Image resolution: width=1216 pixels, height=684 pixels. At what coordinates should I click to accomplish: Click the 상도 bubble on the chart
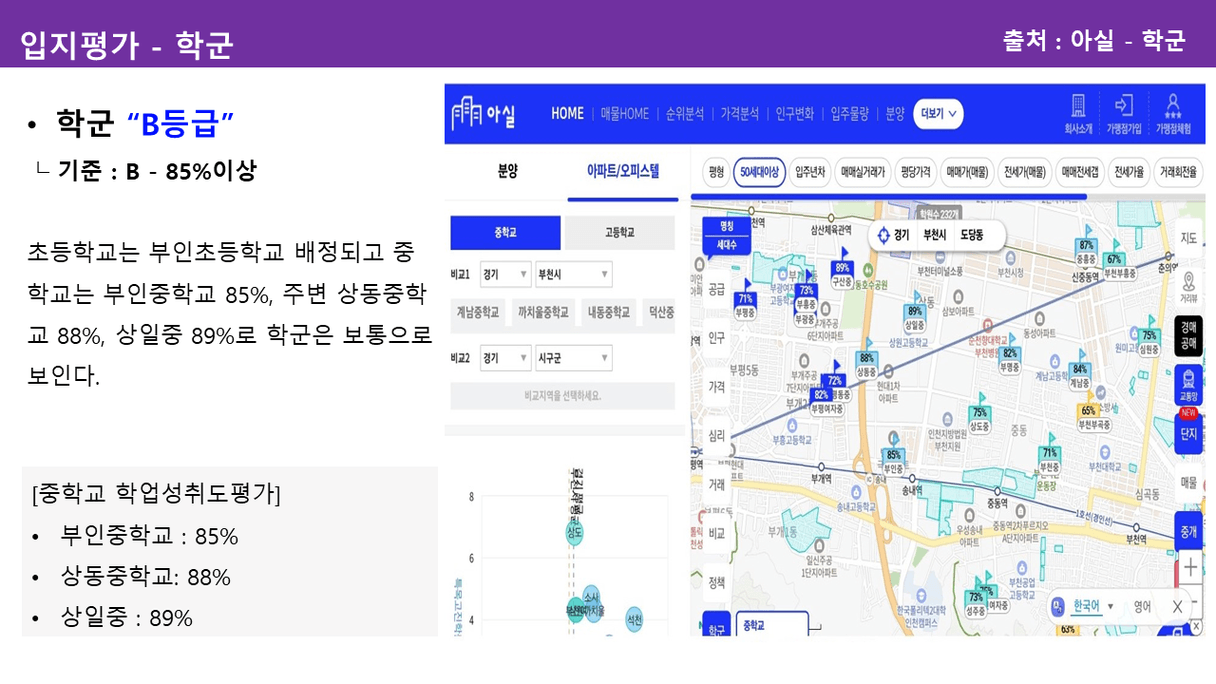click(x=574, y=532)
